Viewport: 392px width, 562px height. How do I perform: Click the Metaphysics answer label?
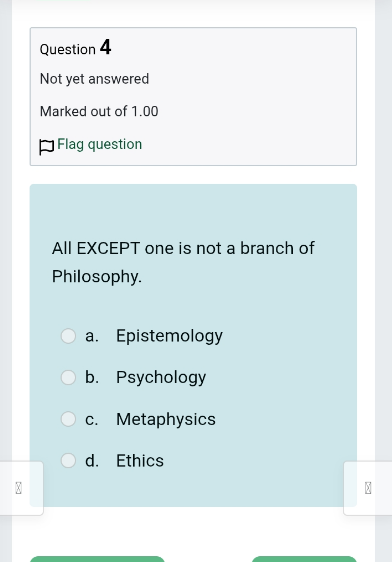[x=166, y=419]
